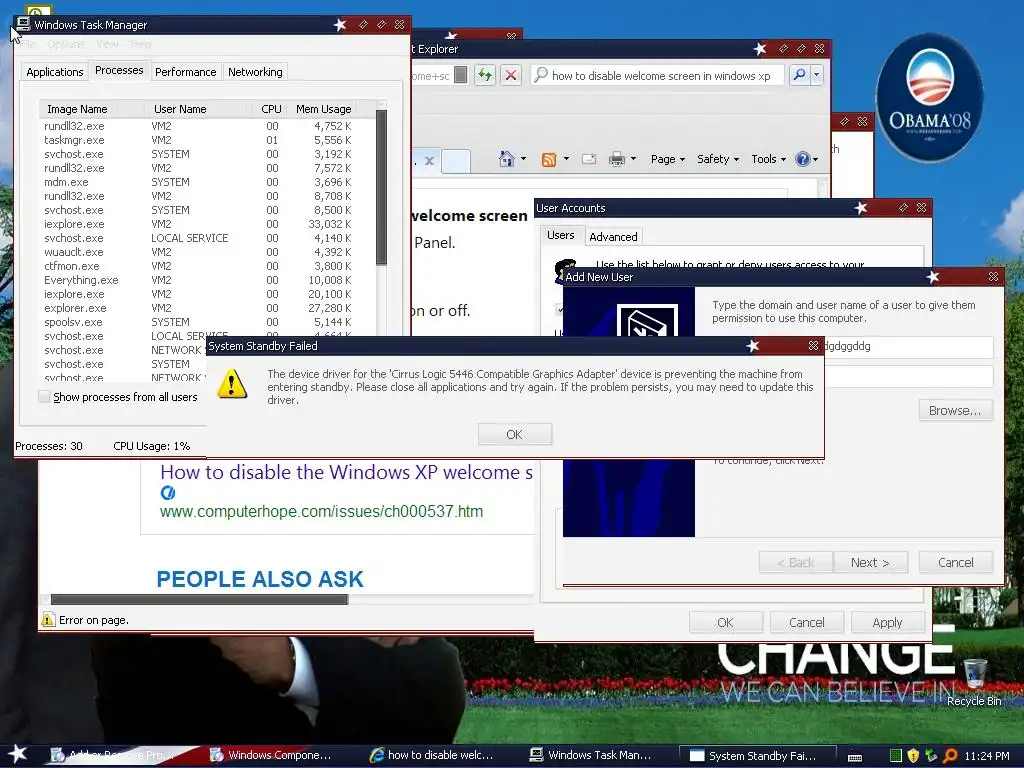Click OK in System Standby Failed dialog
Viewport: 1024px width, 768px height.
[x=515, y=434]
